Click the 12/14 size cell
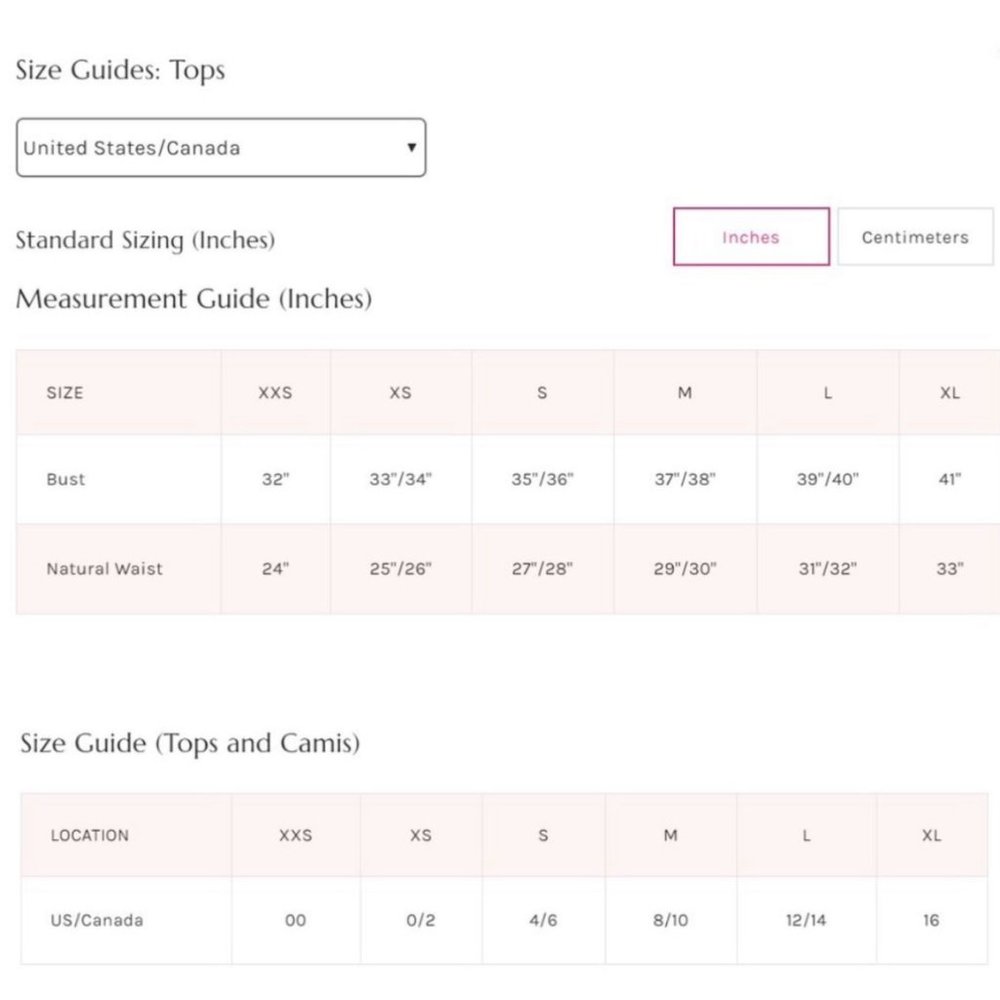1000x1000 pixels. click(805, 920)
